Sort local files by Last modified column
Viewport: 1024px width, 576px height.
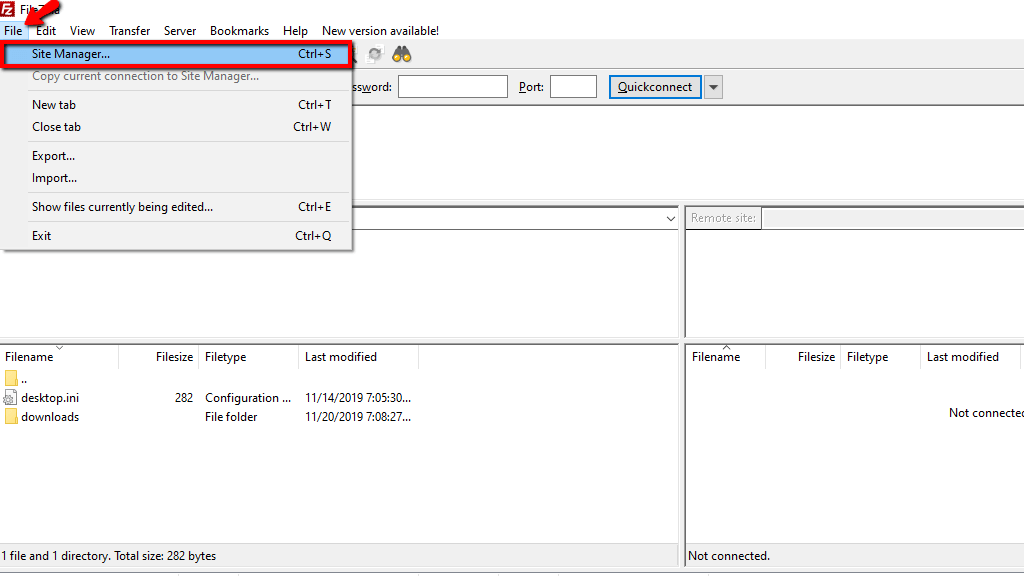pyautogui.click(x=358, y=357)
